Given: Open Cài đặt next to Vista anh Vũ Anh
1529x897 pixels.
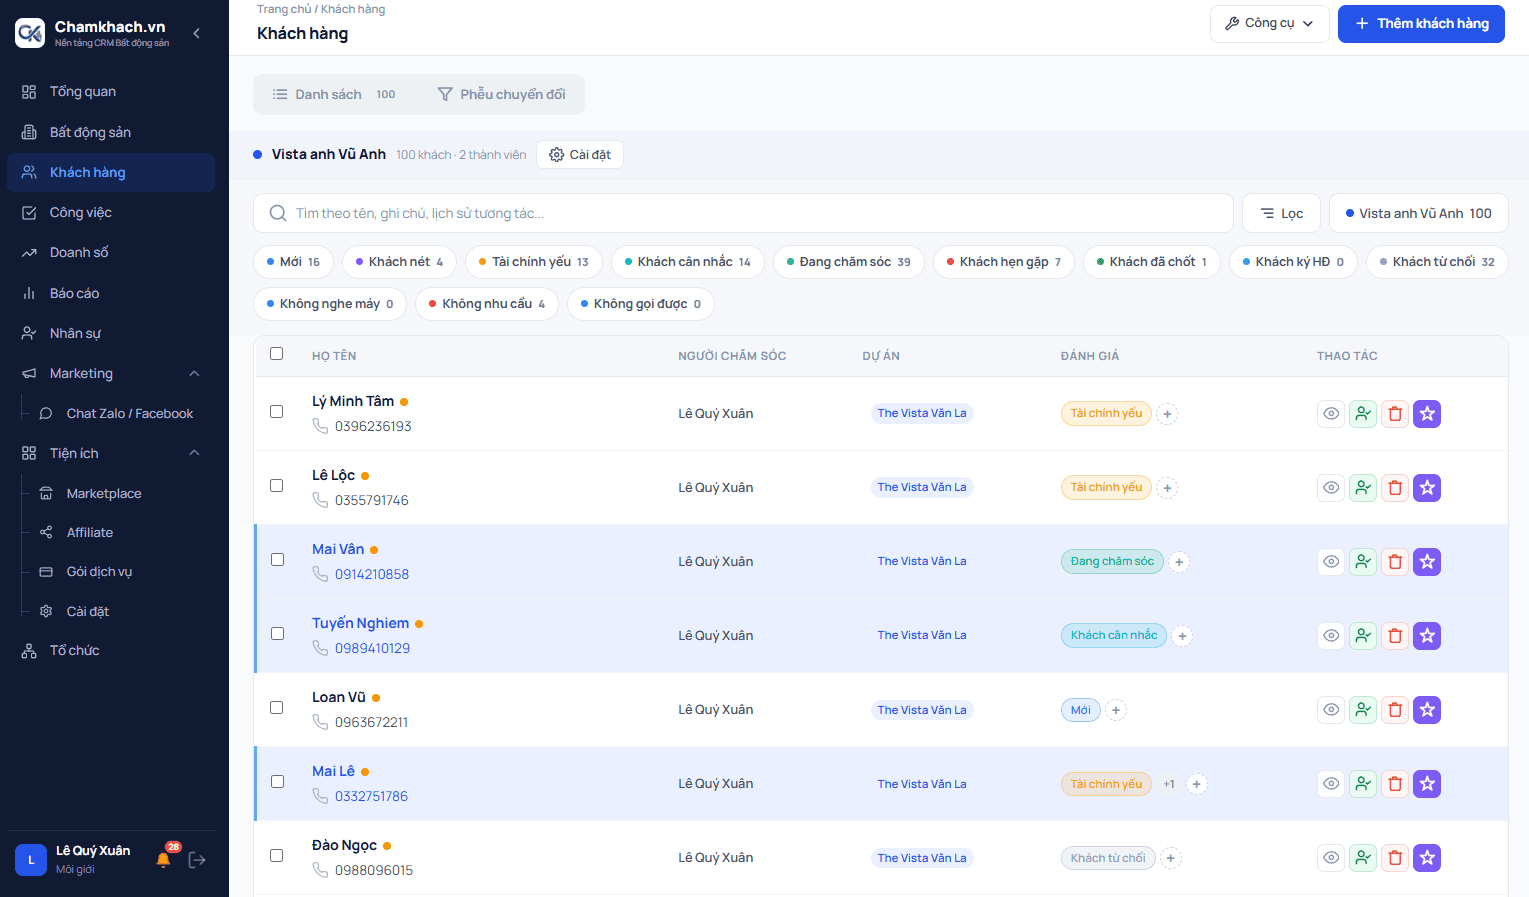Looking at the screenshot, I should click(580, 155).
